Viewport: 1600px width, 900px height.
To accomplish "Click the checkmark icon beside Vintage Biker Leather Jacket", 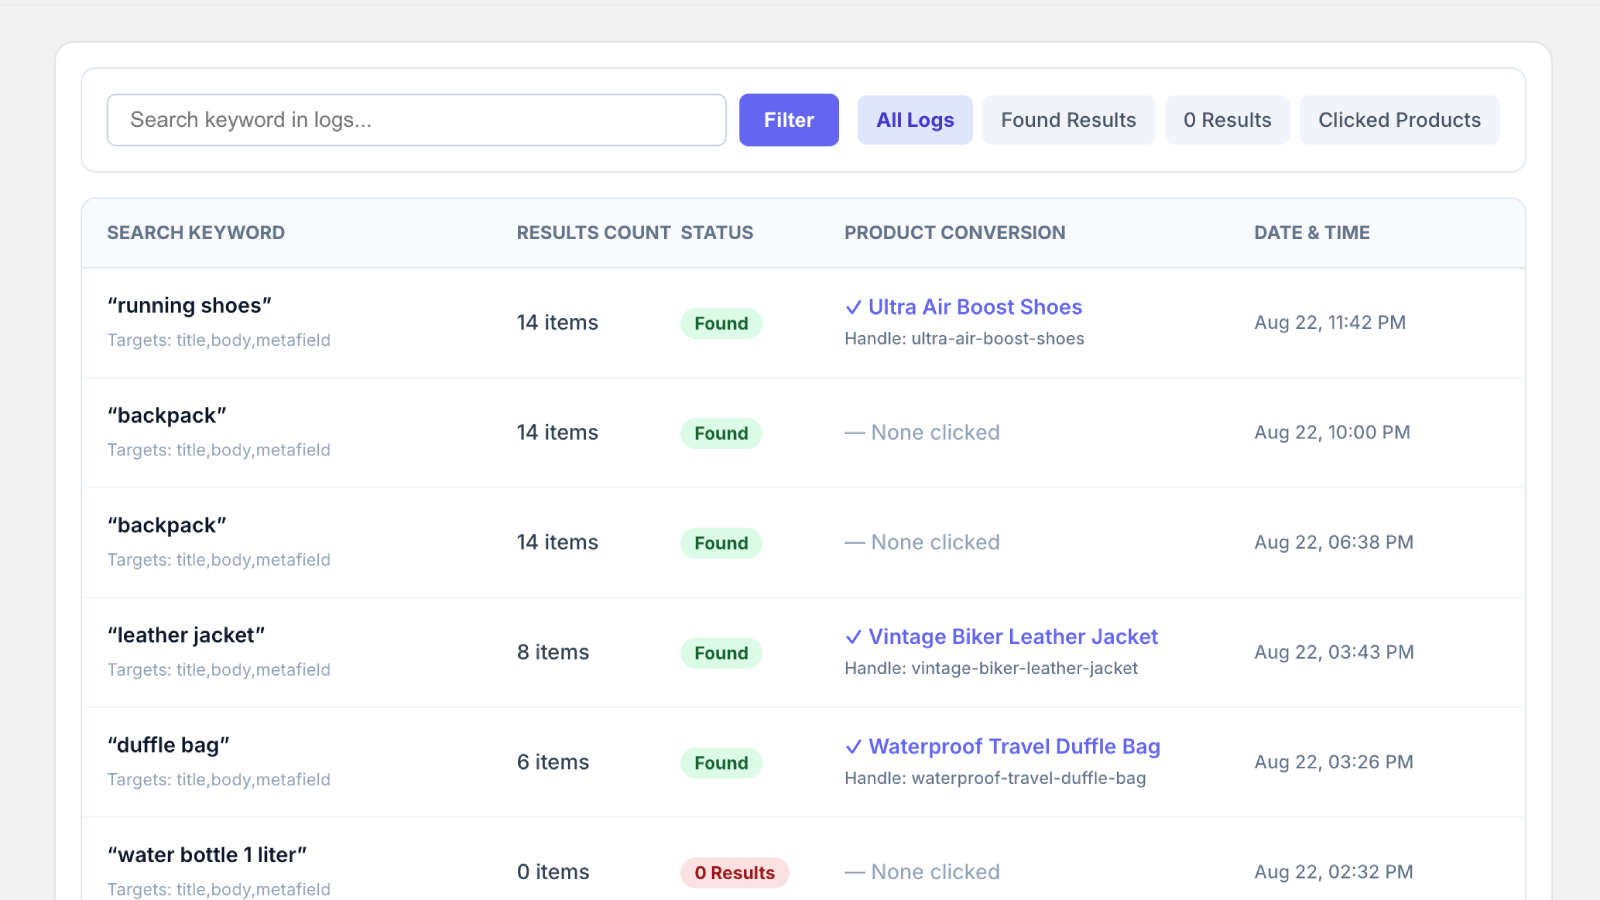I will tap(853, 638).
